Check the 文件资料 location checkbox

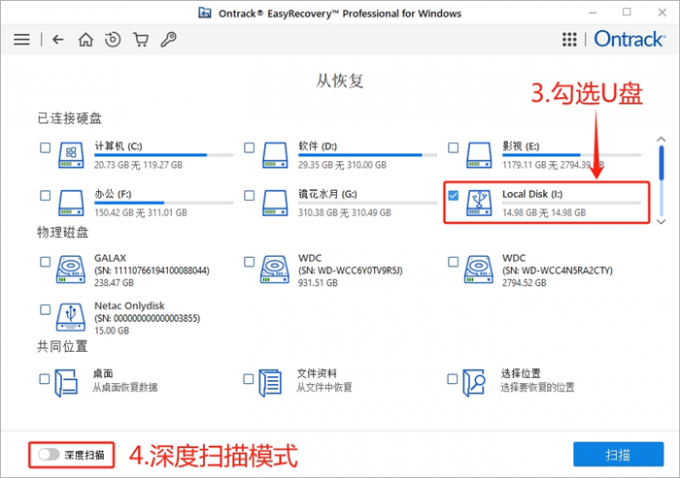[248, 379]
